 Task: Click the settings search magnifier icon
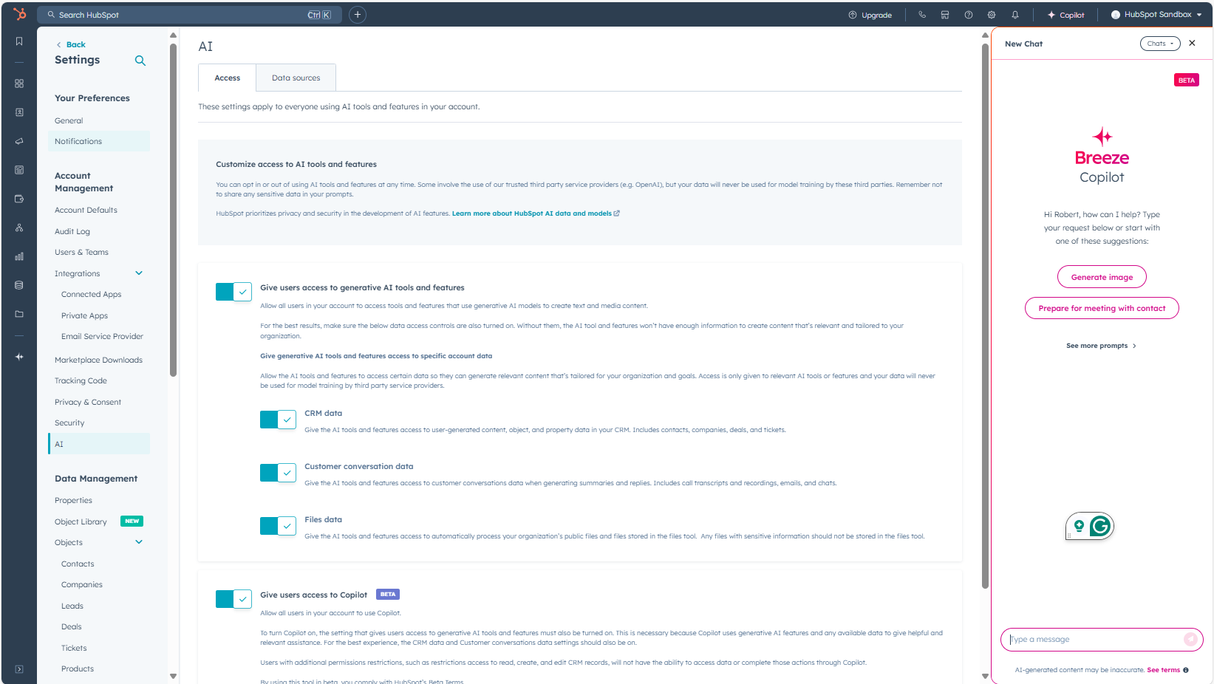pyautogui.click(x=140, y=61)
